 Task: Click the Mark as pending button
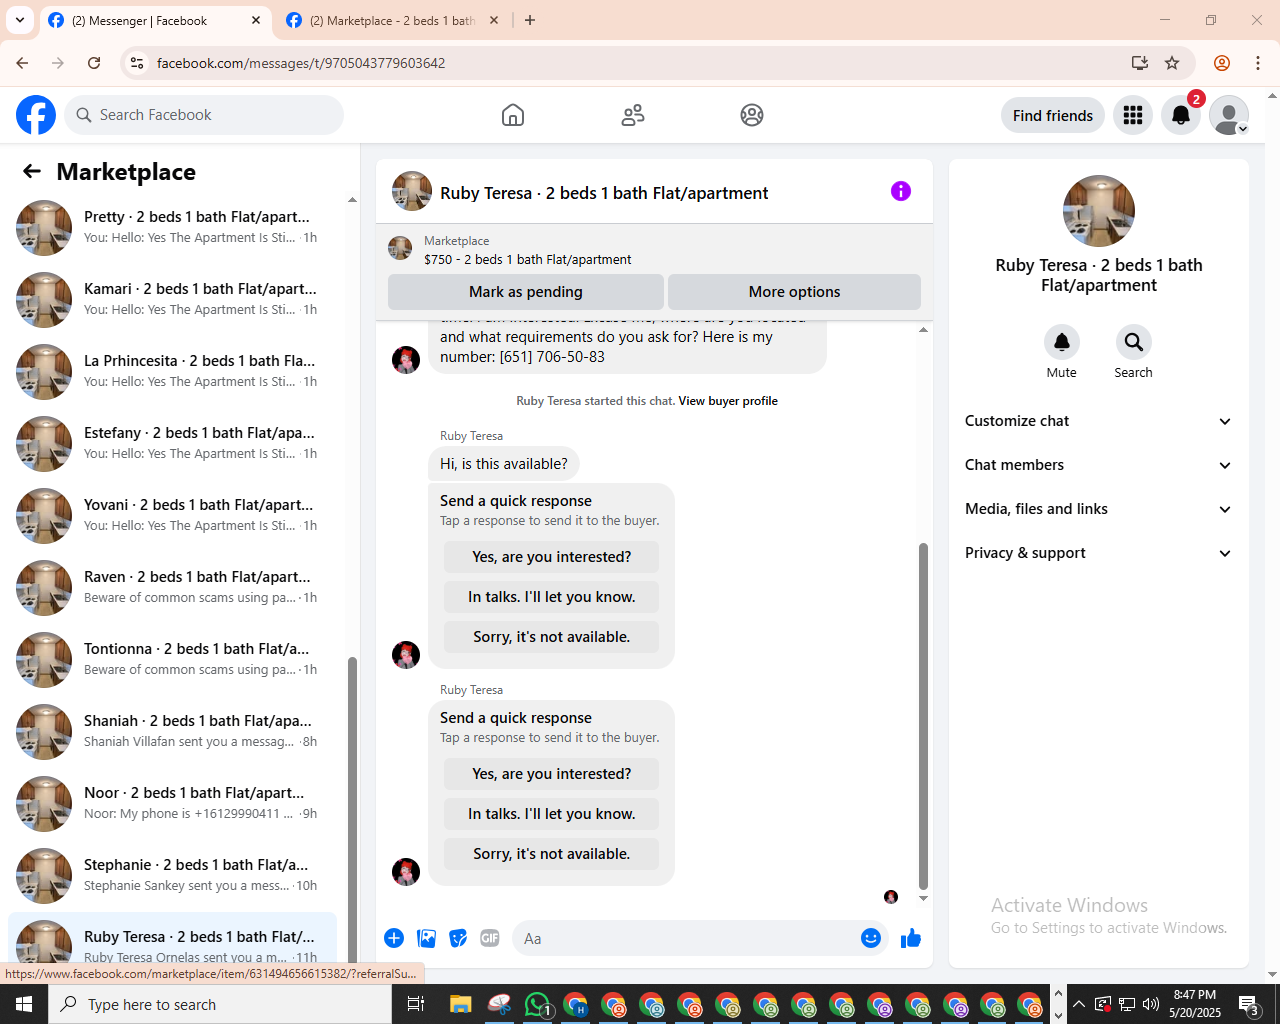click(526, 292)
